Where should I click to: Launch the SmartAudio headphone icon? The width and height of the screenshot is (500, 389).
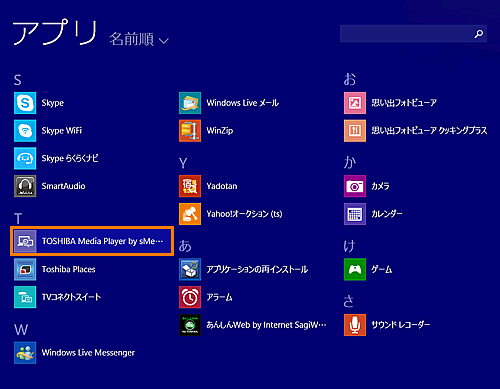click(25, 186)
